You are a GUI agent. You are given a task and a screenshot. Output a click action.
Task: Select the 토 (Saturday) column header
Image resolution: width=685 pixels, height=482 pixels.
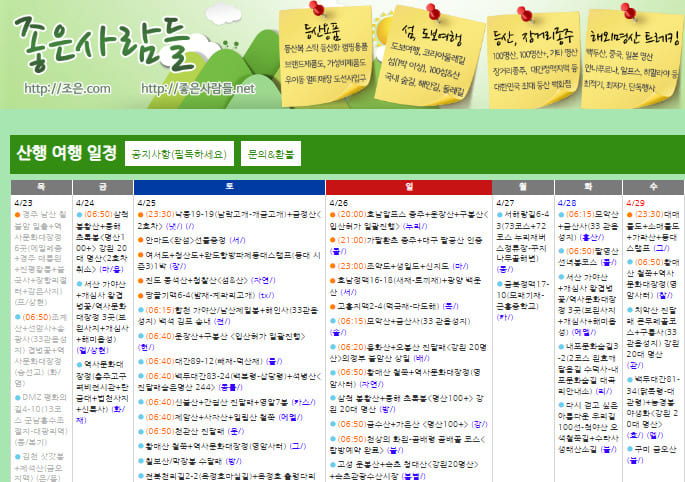229,187
